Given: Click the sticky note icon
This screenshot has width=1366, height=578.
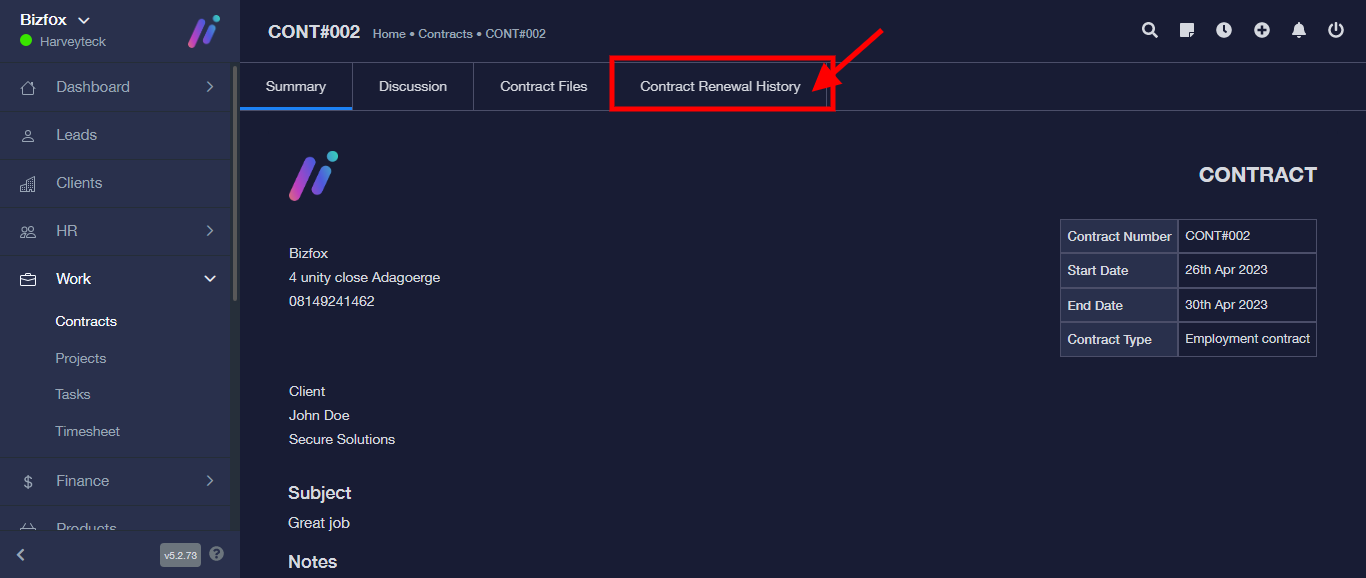Looking at the screenshot, I should pos(1187,31).
